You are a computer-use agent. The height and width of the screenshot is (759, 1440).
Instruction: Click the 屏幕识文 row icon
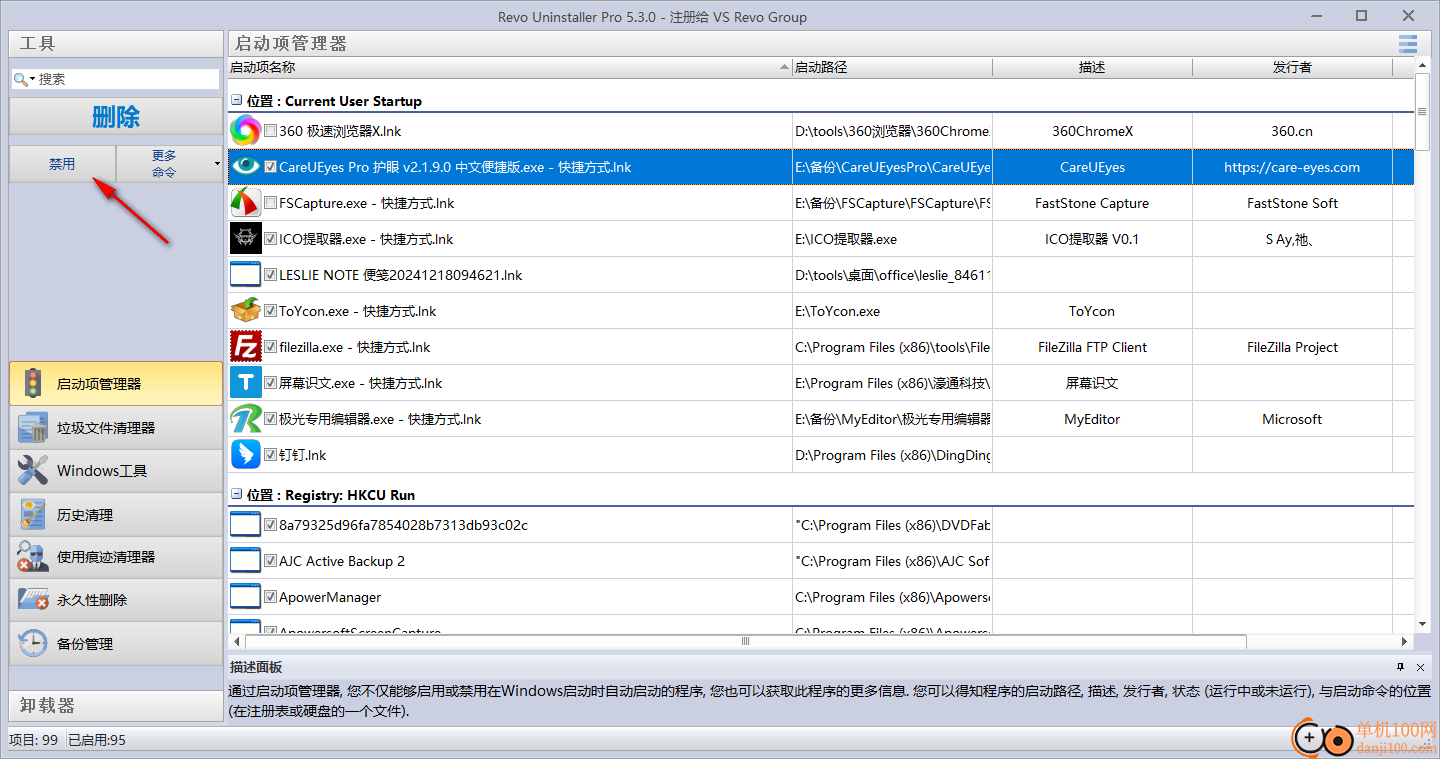pyautogui.click(x=245, y=383)
